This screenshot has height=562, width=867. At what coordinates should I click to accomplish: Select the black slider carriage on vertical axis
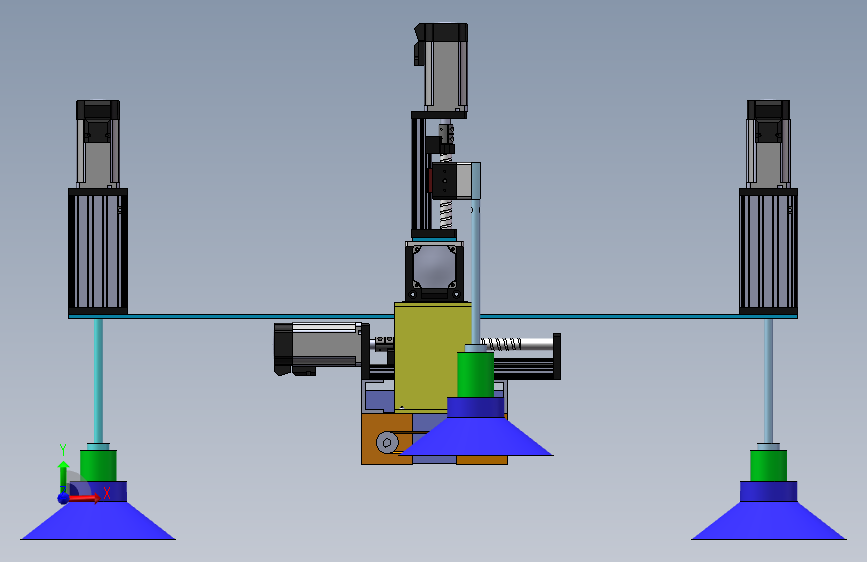point(444,180)
